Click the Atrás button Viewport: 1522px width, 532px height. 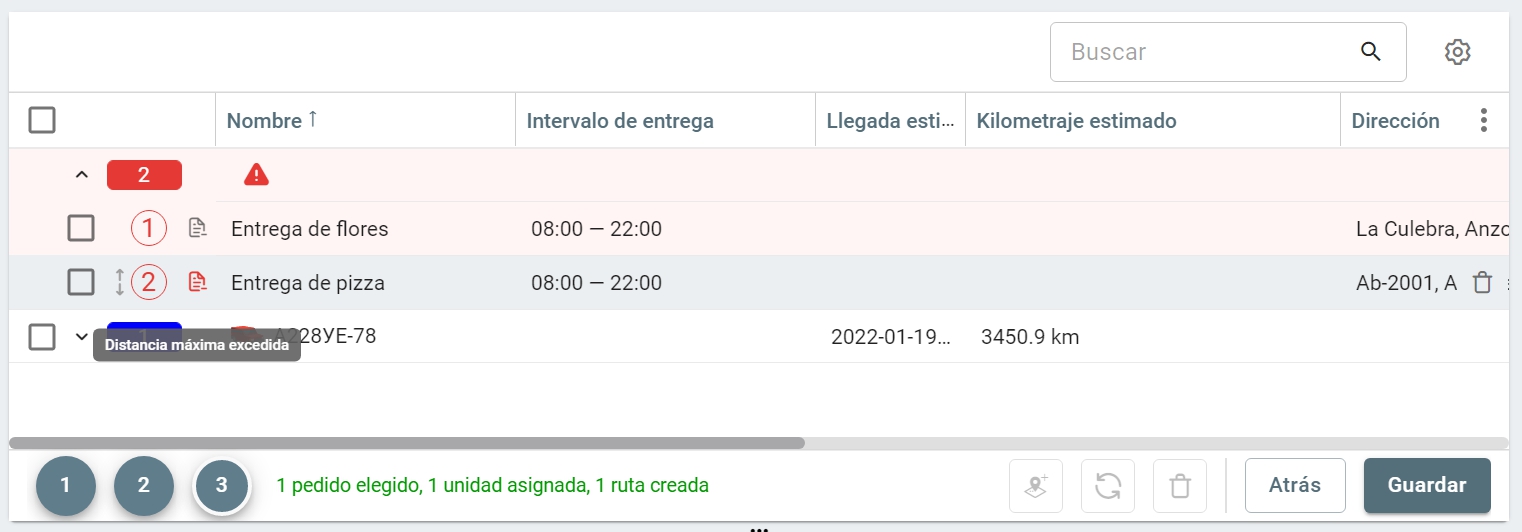click(1295, 486)
